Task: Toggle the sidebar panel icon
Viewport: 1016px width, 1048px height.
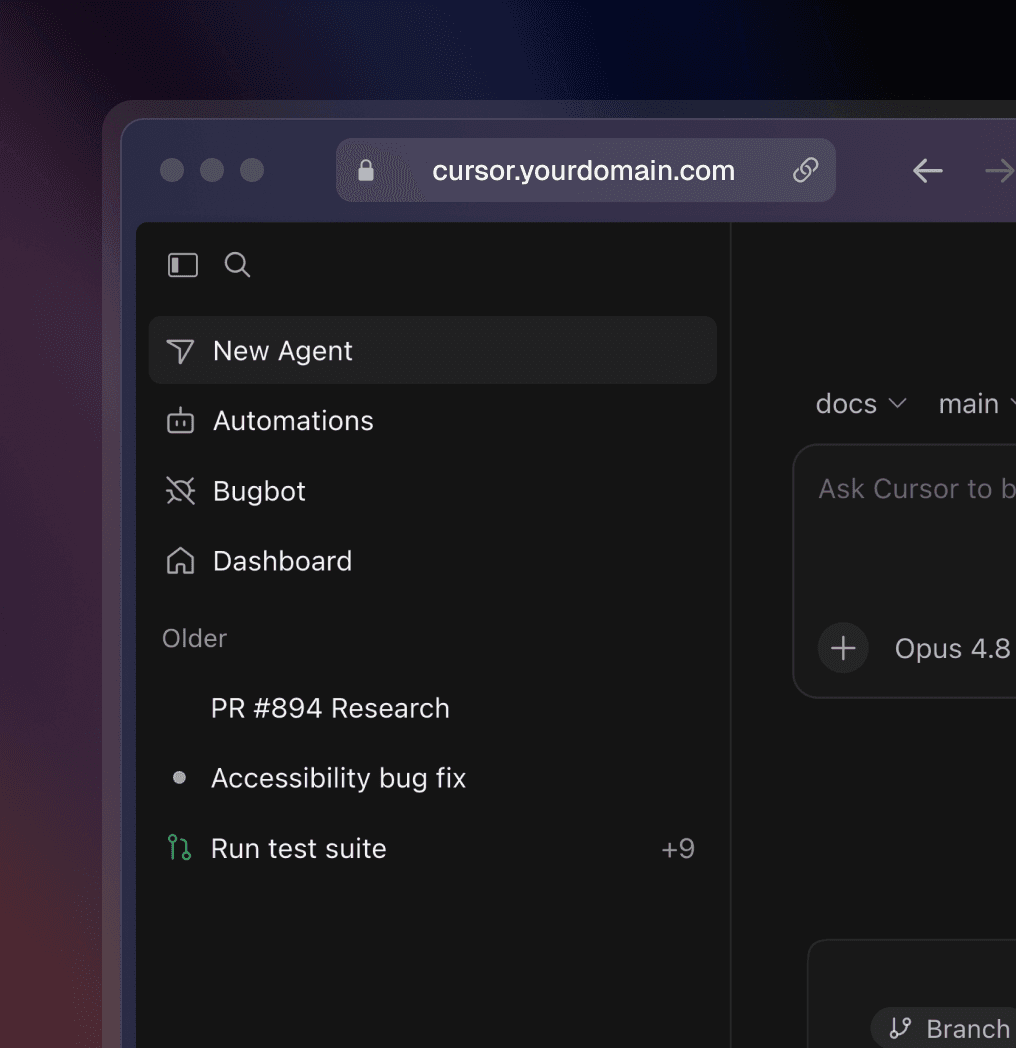Action: point(182,265)
